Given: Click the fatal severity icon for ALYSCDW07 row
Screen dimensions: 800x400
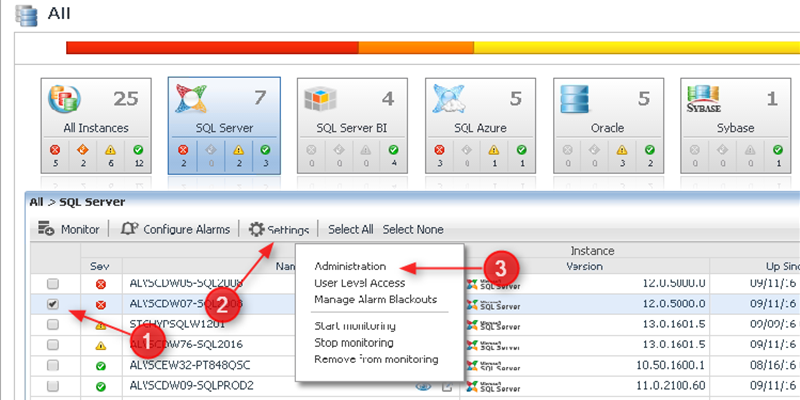Looking at the screenshot, I should pos(101,305).
